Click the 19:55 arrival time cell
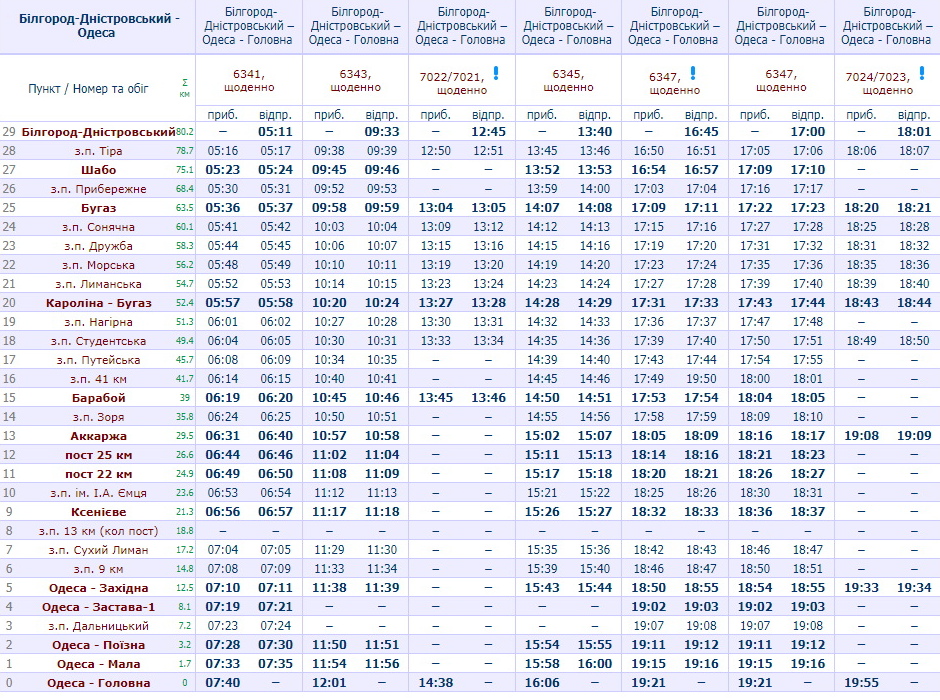 pos(861,684)
